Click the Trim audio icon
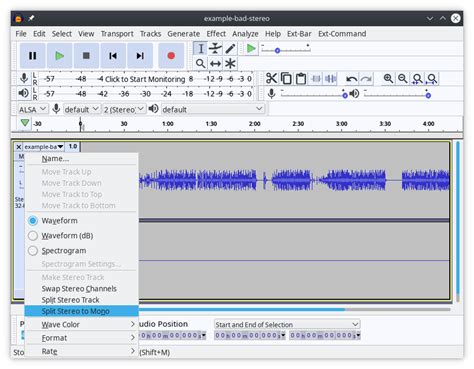Viewport: 474px width, 369px height. click(x=316, y=79)
